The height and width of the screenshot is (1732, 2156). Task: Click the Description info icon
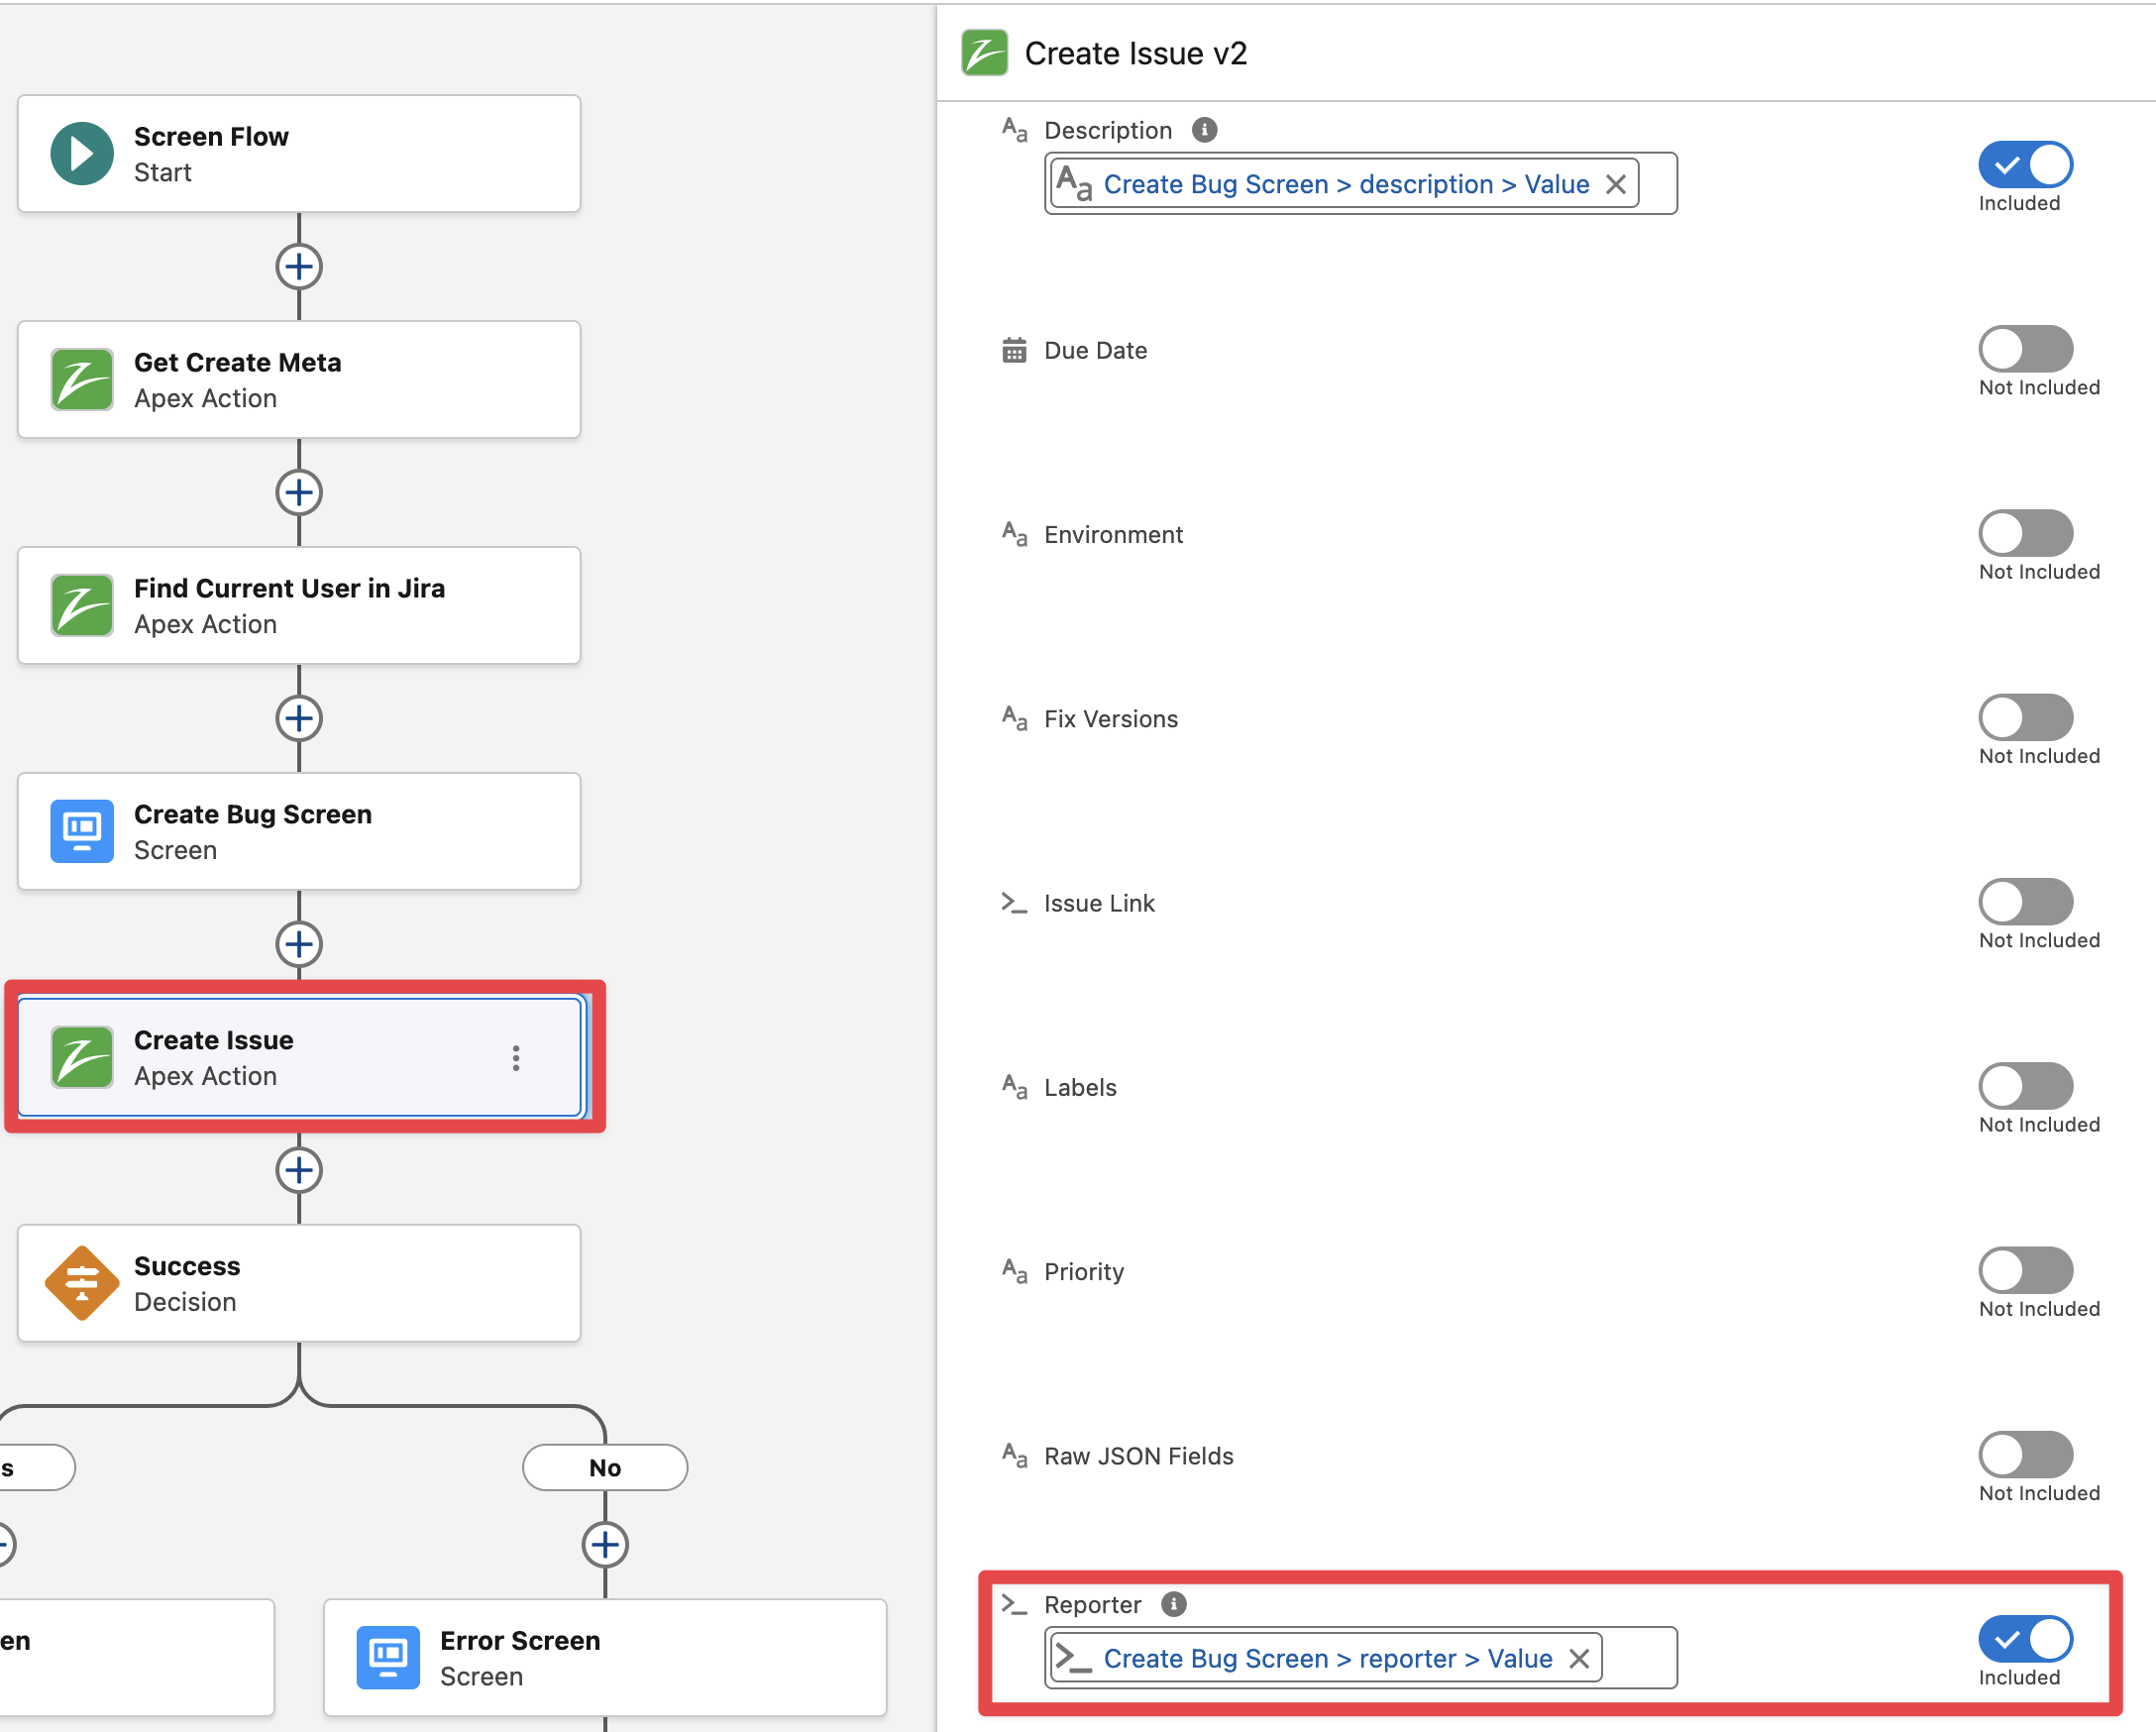[x=1204, y=130]
